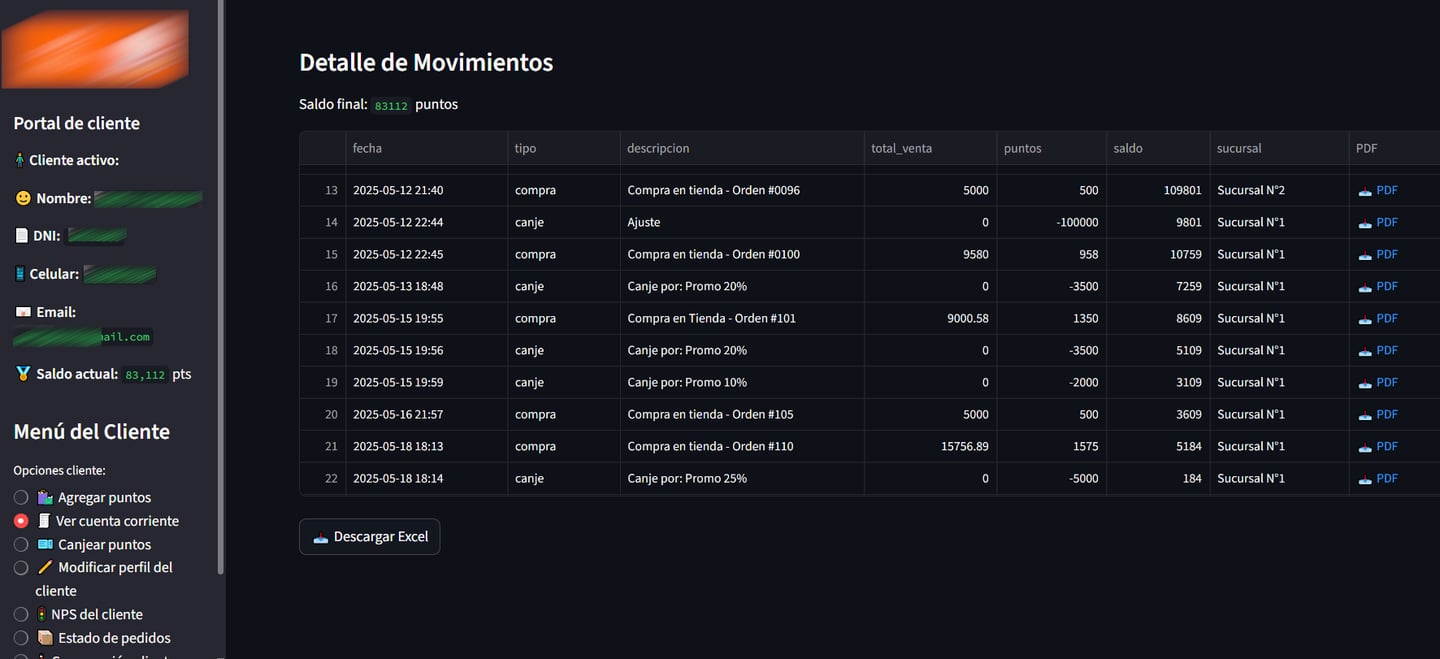
Task: Click the package icon for Estado de pedidos
Action: coord(45,638)
